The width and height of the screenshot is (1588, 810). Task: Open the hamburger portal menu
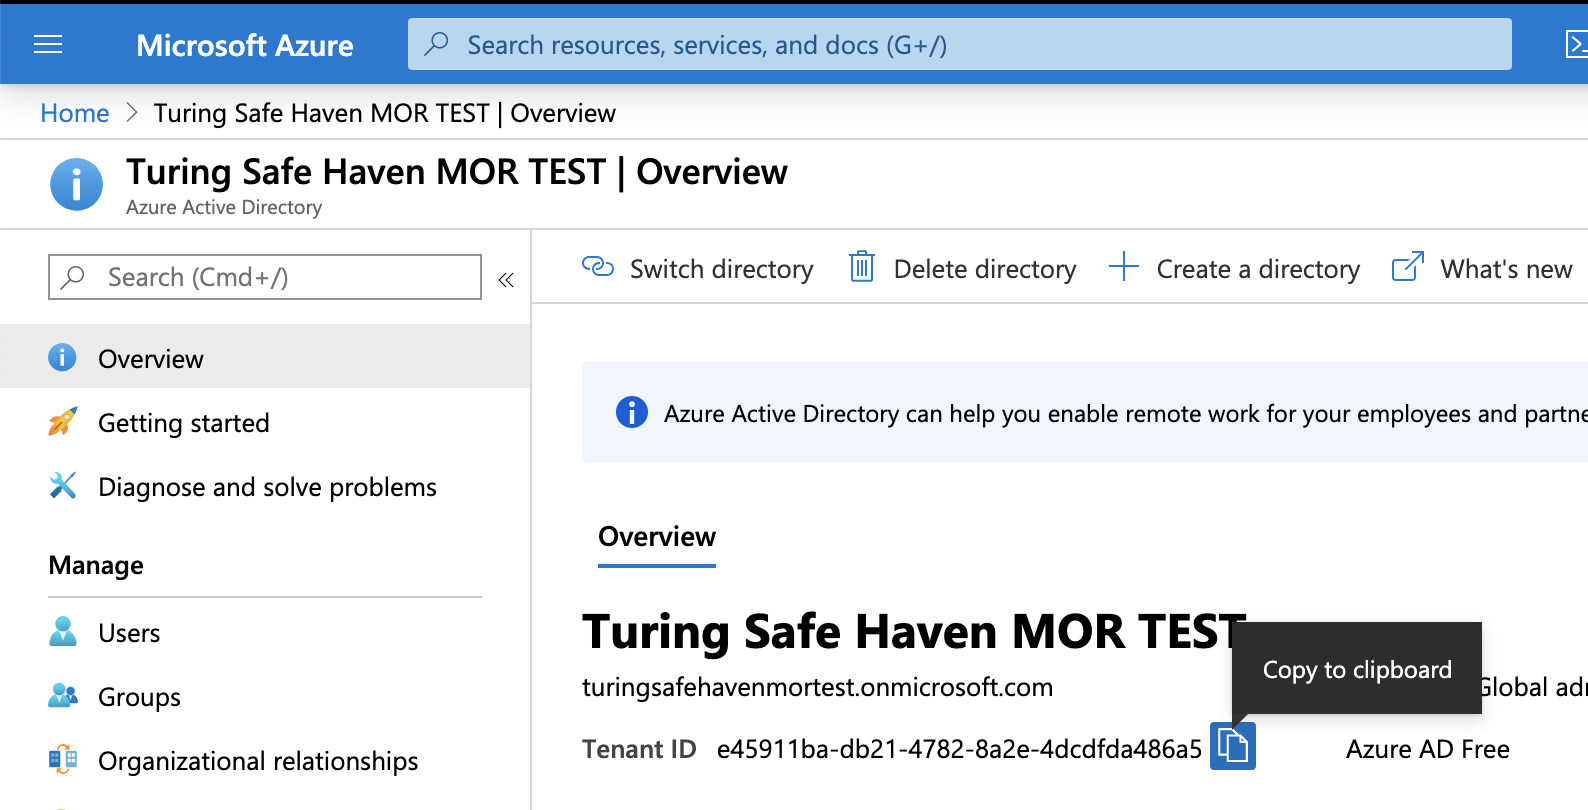coord(48,44)
